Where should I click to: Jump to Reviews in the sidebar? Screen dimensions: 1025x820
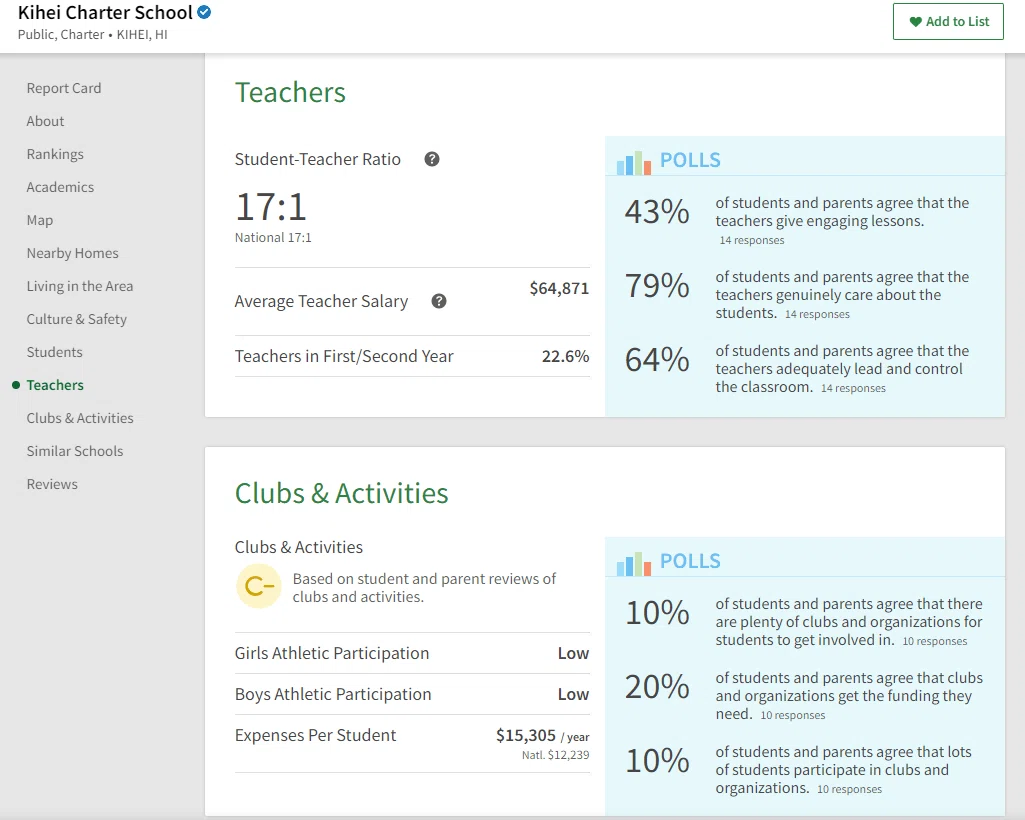coord(52,485)
